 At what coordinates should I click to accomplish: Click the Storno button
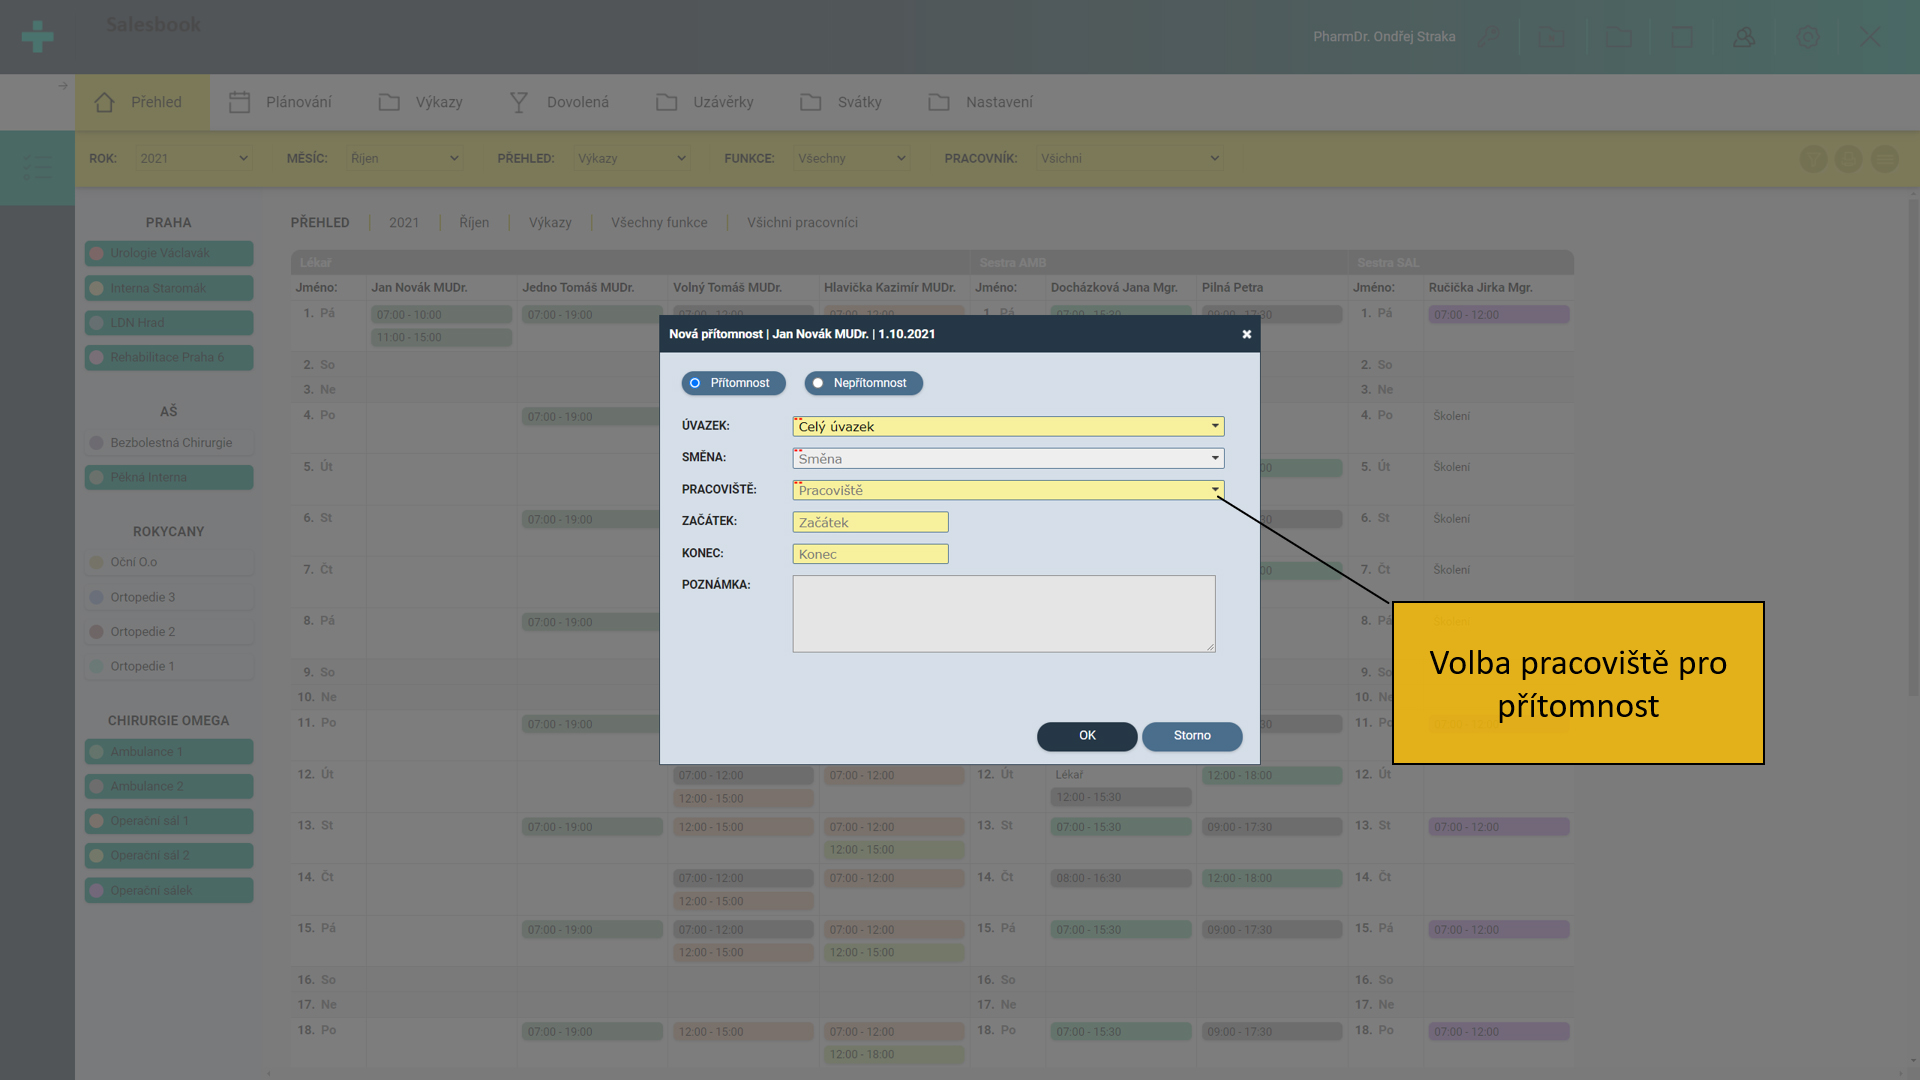pyautogui.click(x=1191, y=736)
